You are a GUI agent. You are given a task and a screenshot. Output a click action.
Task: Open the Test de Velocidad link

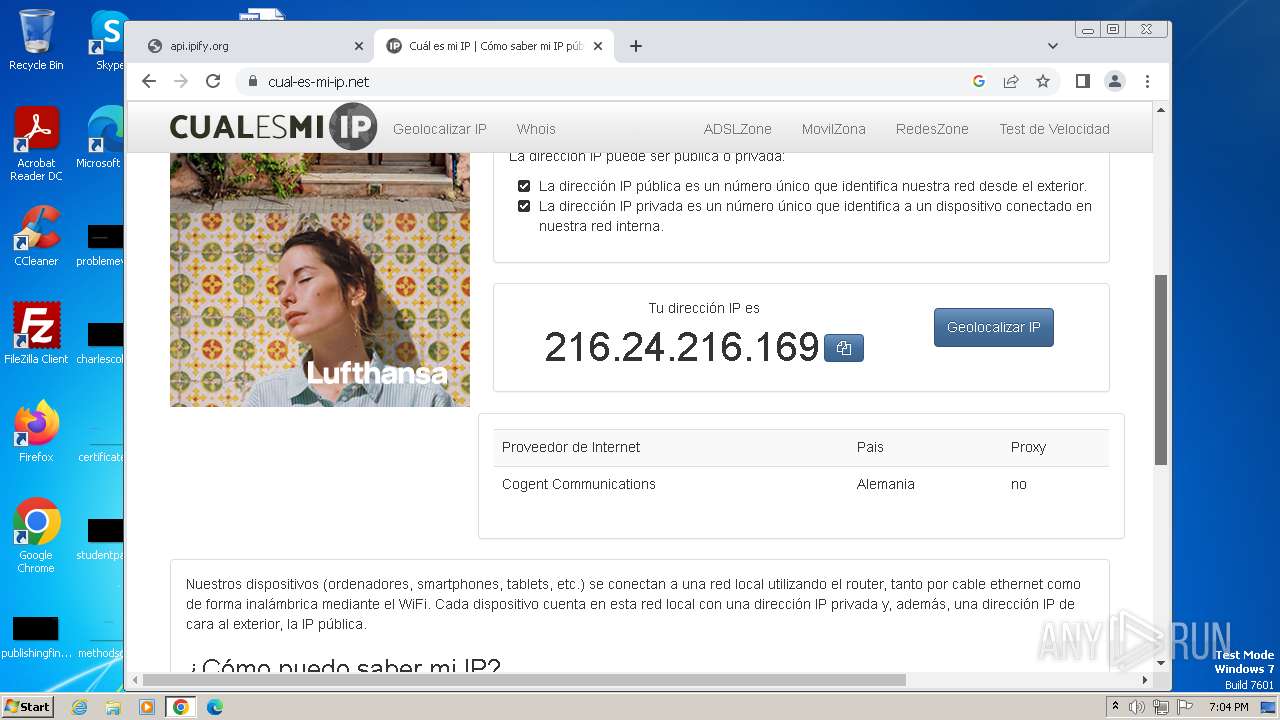click(1054, 129)
